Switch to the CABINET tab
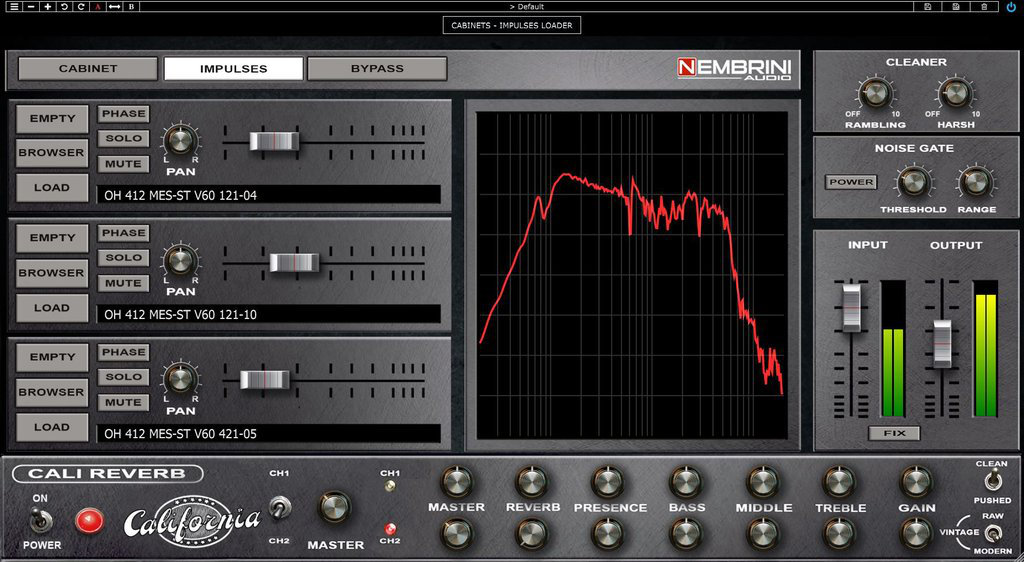Image resolution: width=1024 pixels, height=562 pixels. pos(88,69)
